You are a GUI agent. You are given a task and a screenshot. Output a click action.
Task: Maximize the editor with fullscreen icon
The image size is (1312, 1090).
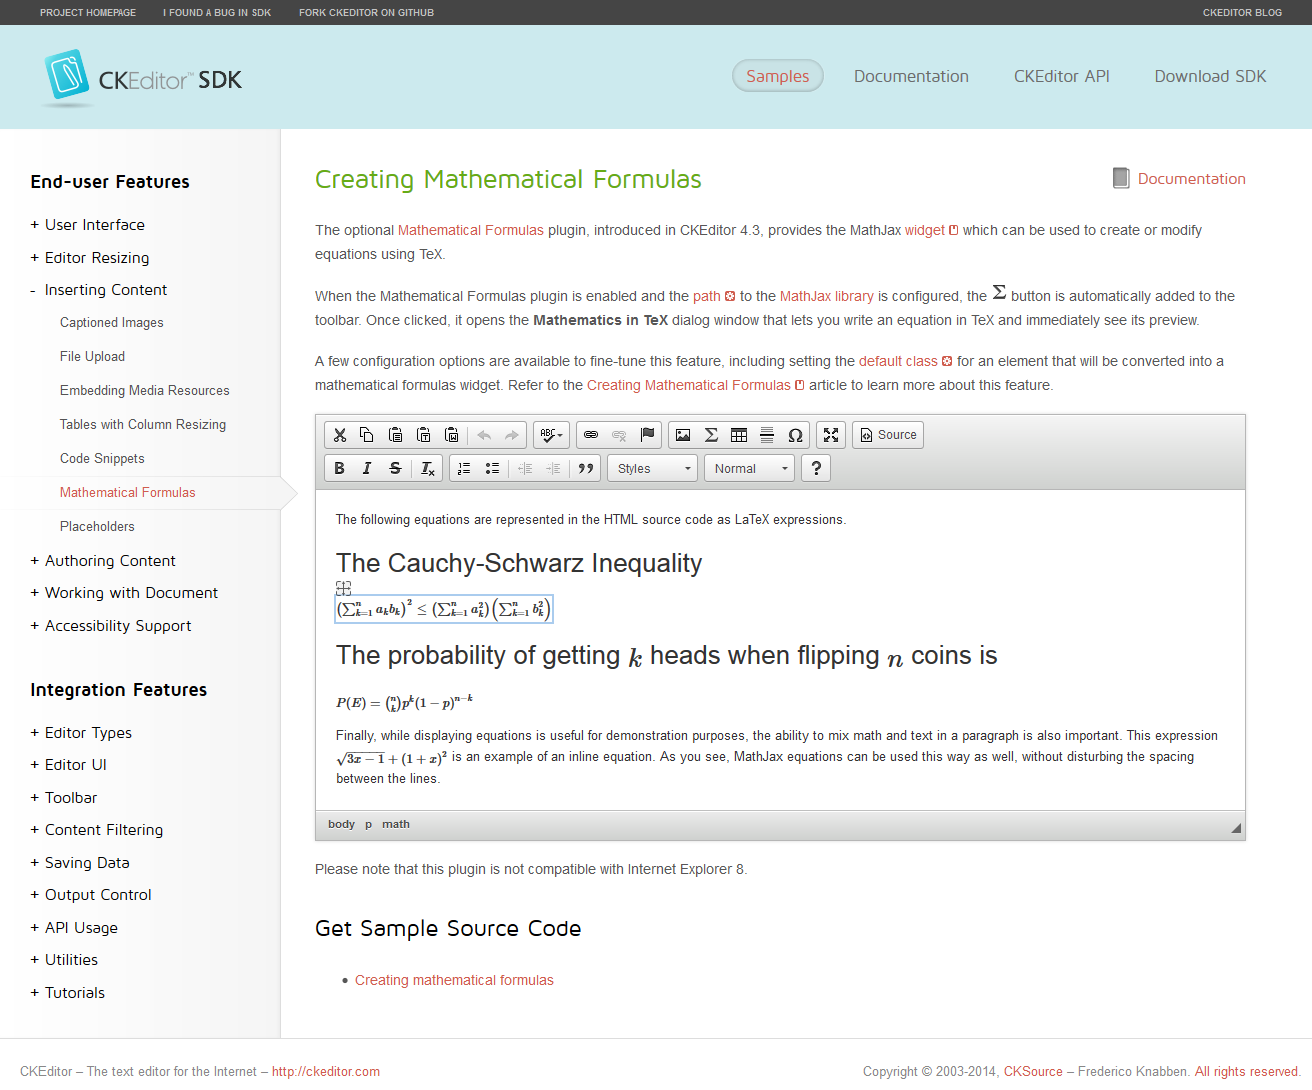pos(831,435)
